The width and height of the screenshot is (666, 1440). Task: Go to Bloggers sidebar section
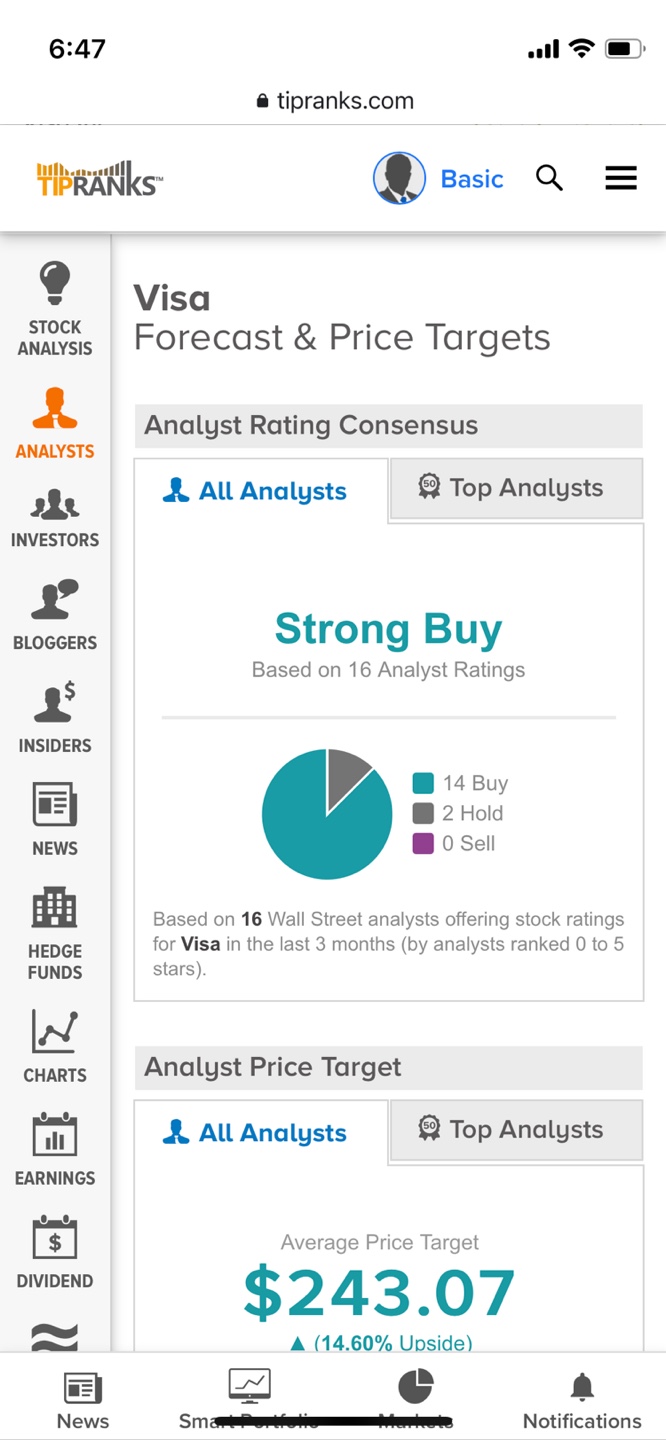coord(55,599)
